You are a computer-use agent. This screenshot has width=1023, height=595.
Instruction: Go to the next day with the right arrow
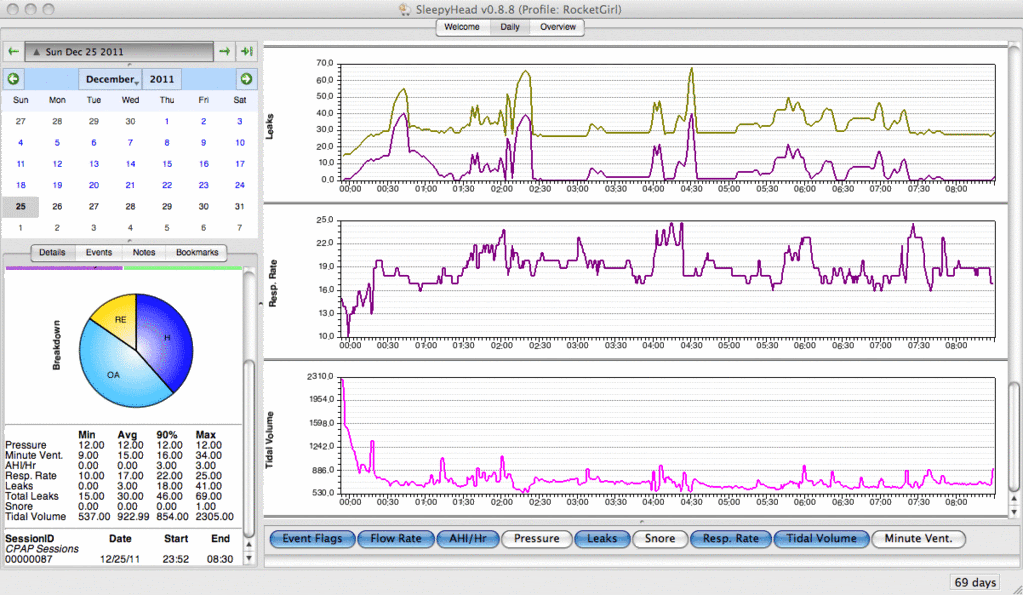click(224, 52)
